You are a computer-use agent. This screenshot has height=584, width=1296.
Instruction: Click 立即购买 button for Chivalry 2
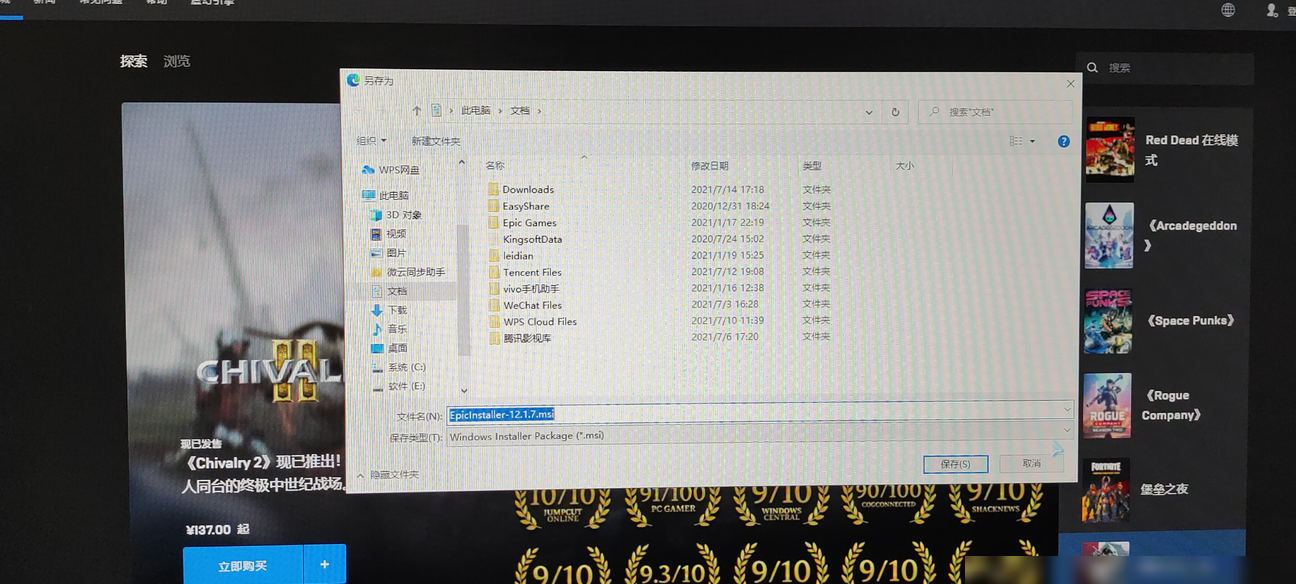[242, 565]
